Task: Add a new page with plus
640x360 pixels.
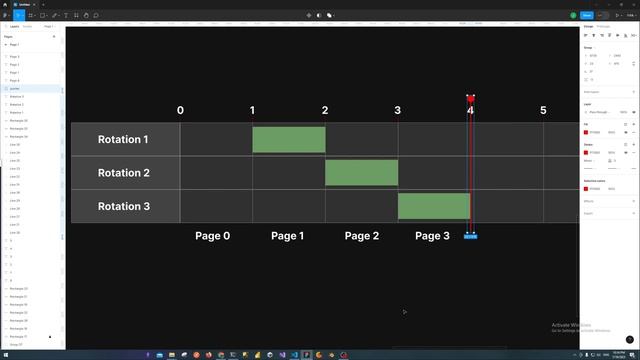Action: click(54, 37)
